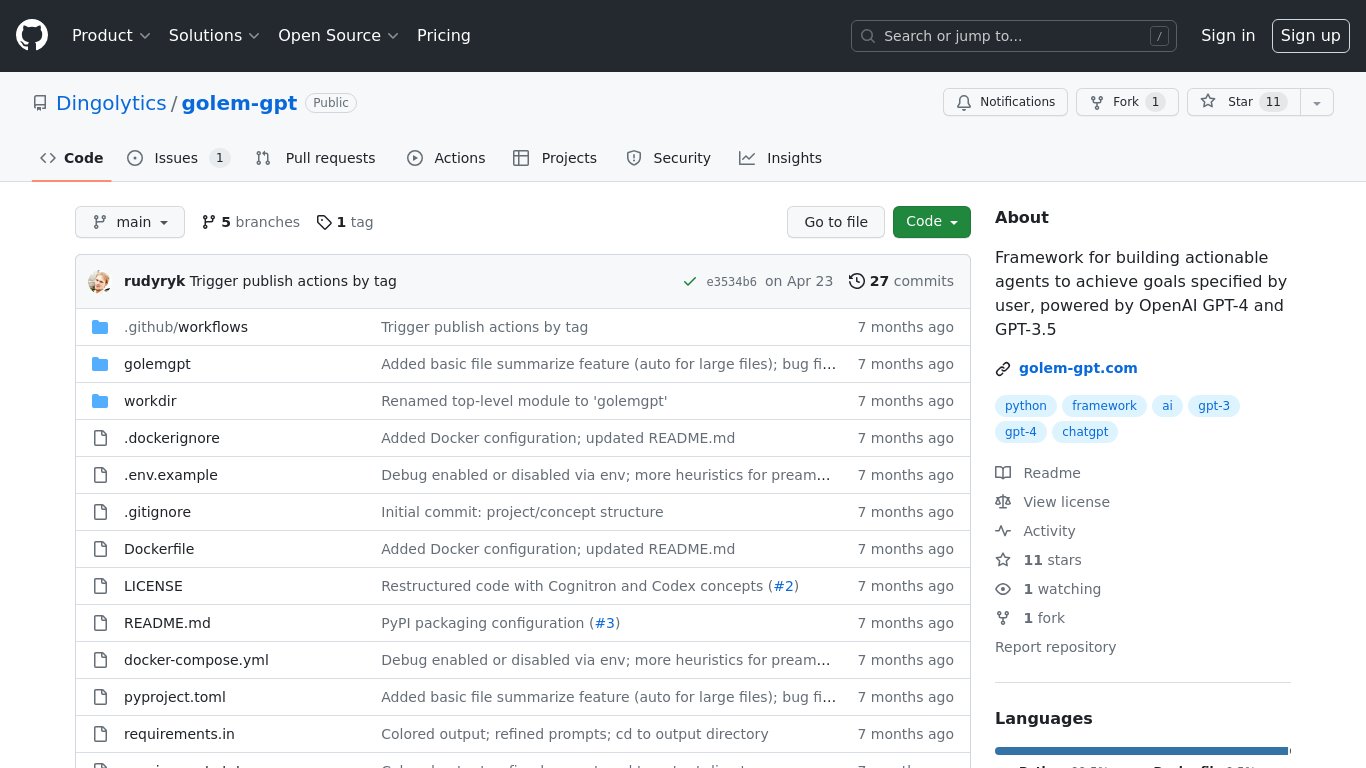Click the golem-gpt repository name link
This screenshot has height=768, width=1366.
click(x=239, y=103)
